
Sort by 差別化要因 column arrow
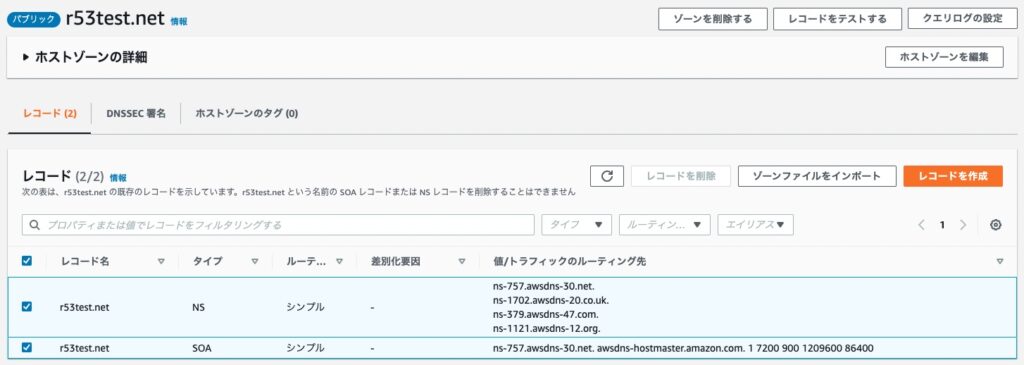(462, 261)
